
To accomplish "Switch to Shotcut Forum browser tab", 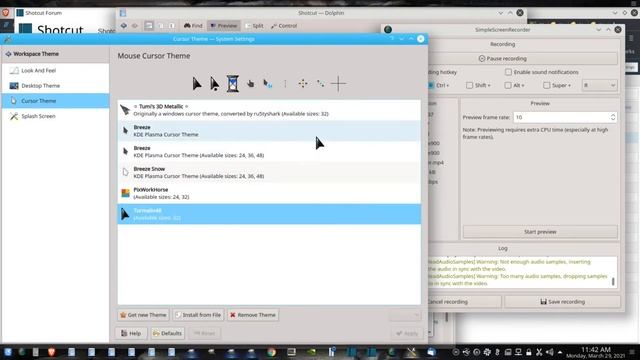I will click(x=43, y=13).
